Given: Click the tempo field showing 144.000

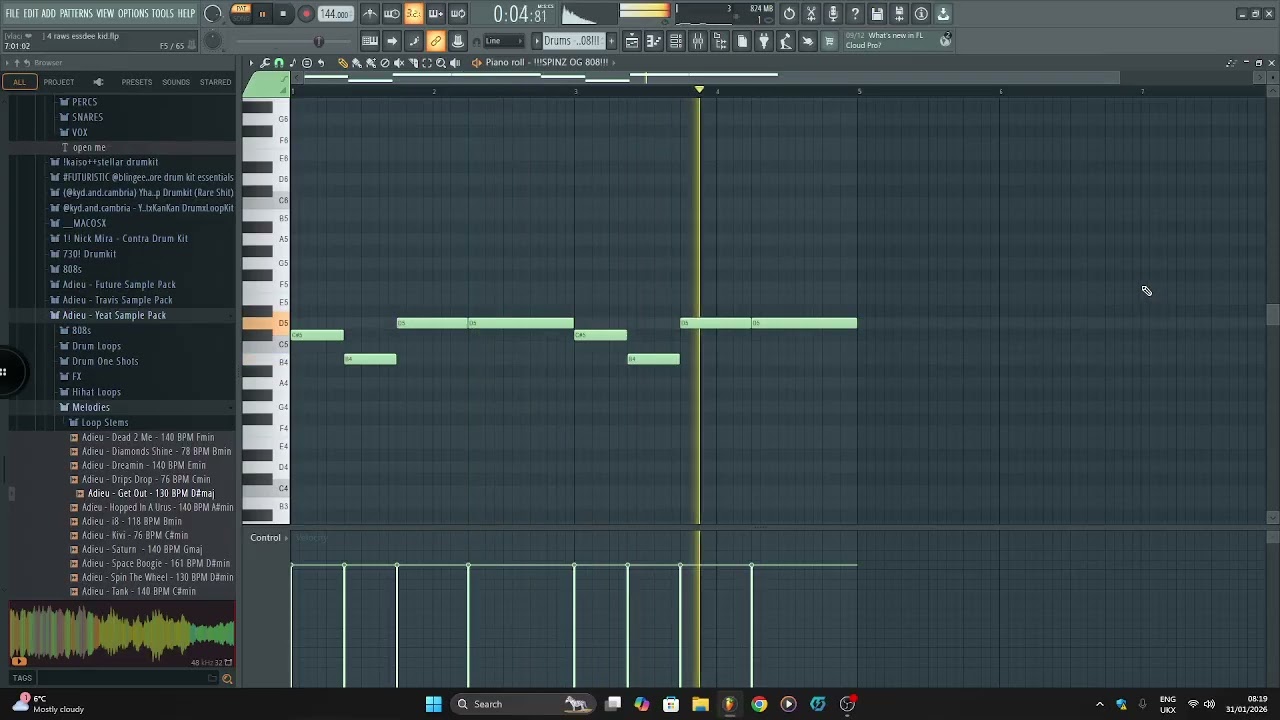Looking at the screenshot, I should [334, 14].
